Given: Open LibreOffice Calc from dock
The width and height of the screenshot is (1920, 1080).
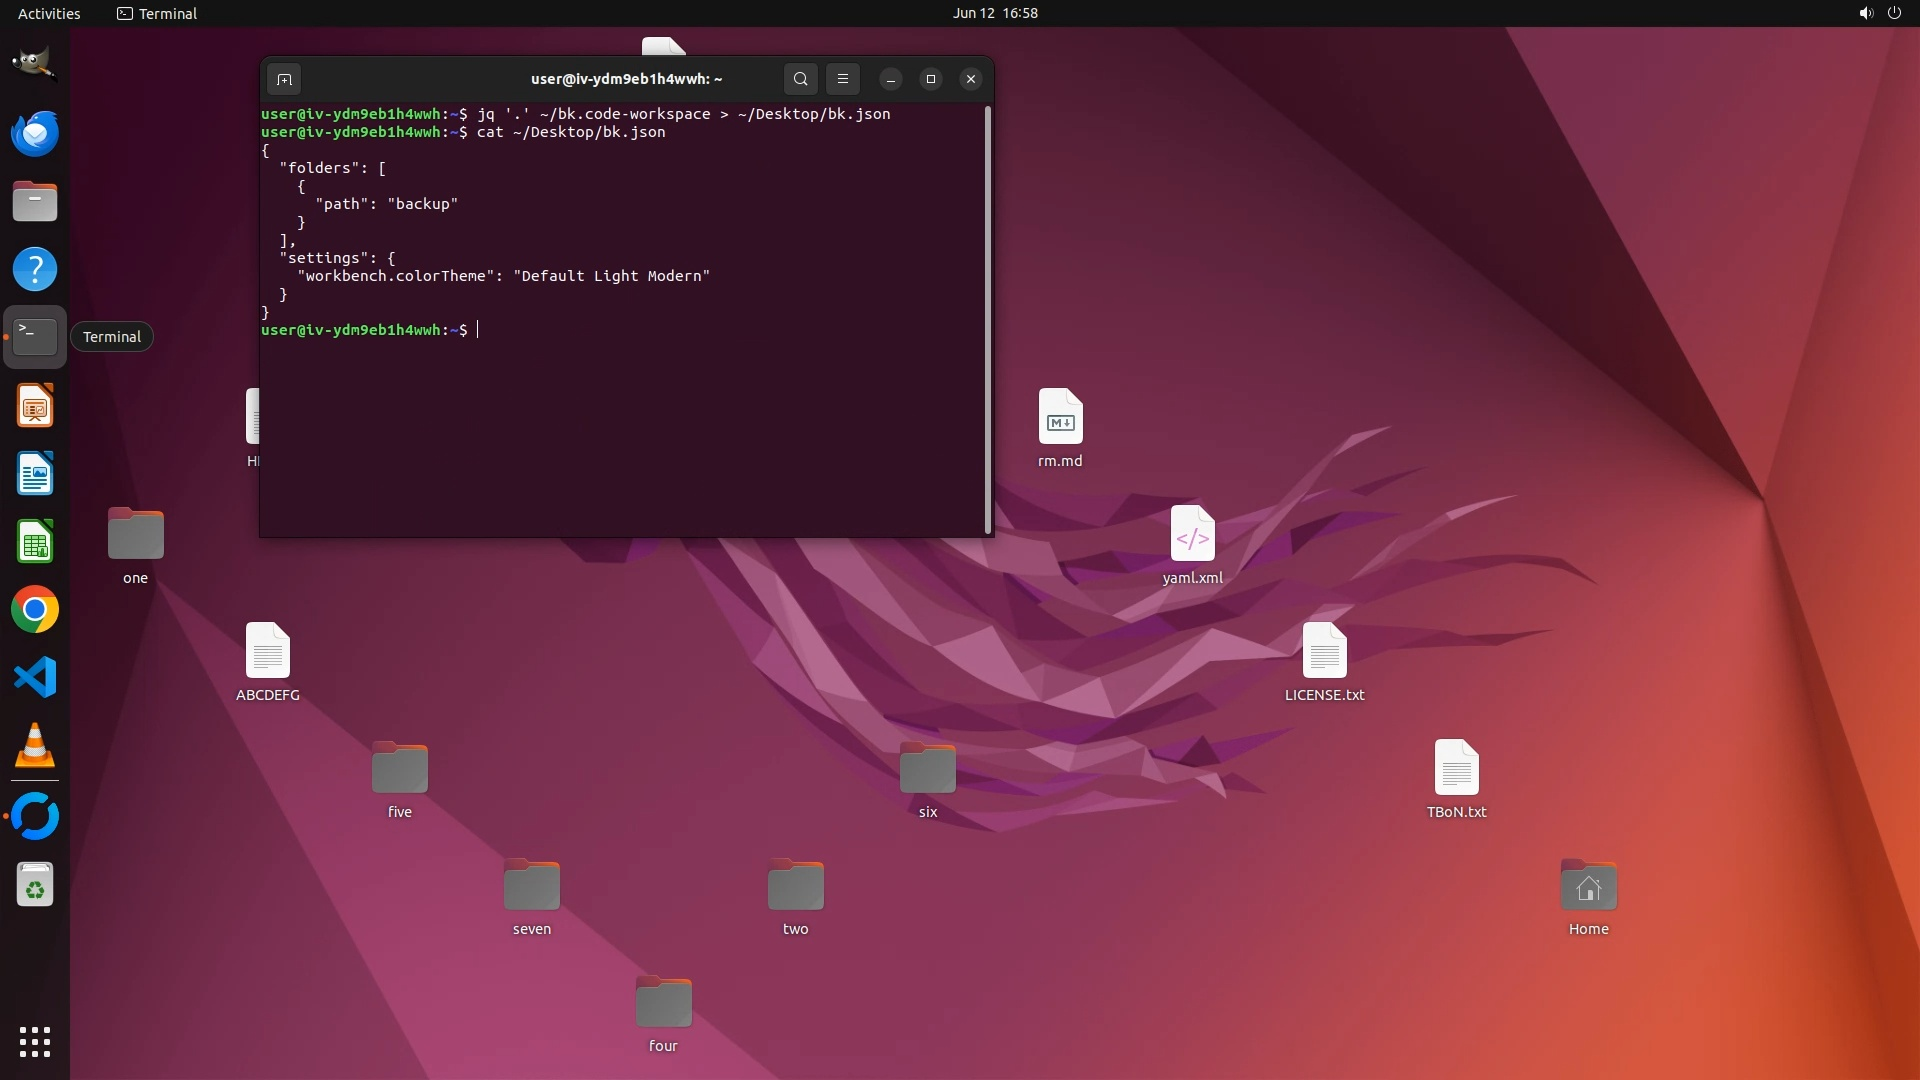Looking at the screenshot, I should point(35,543).
